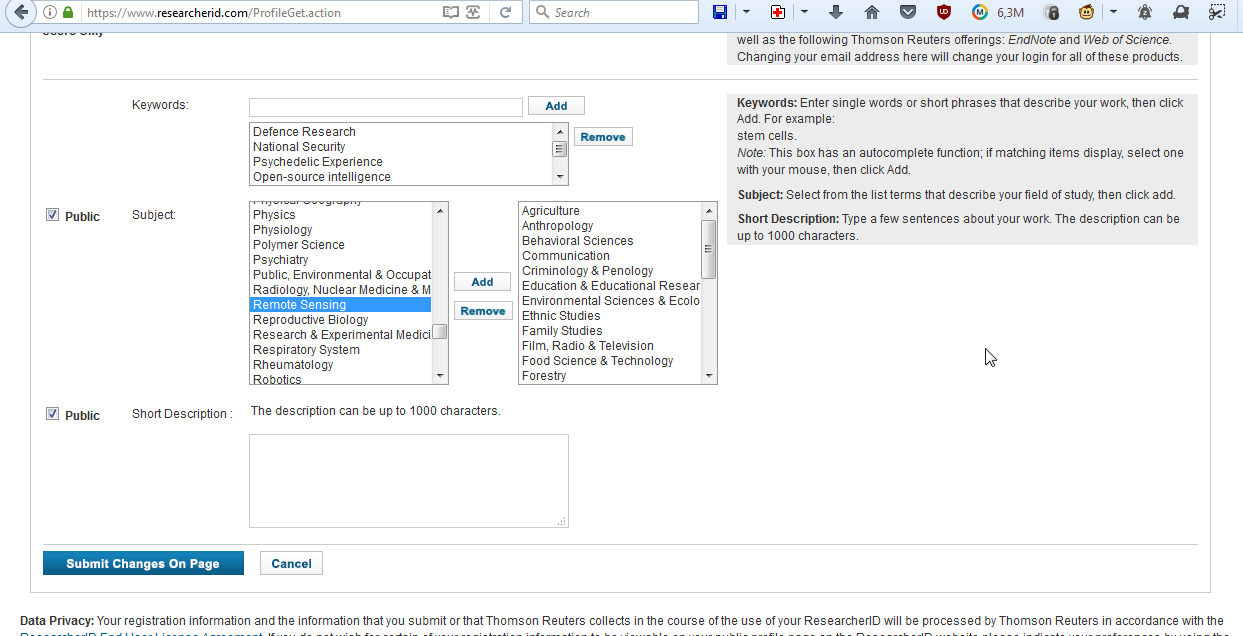The width and height of the screenshot is (1243, 636).
Task: Click the Keywords text input field
Action: [x=386, y=106]
